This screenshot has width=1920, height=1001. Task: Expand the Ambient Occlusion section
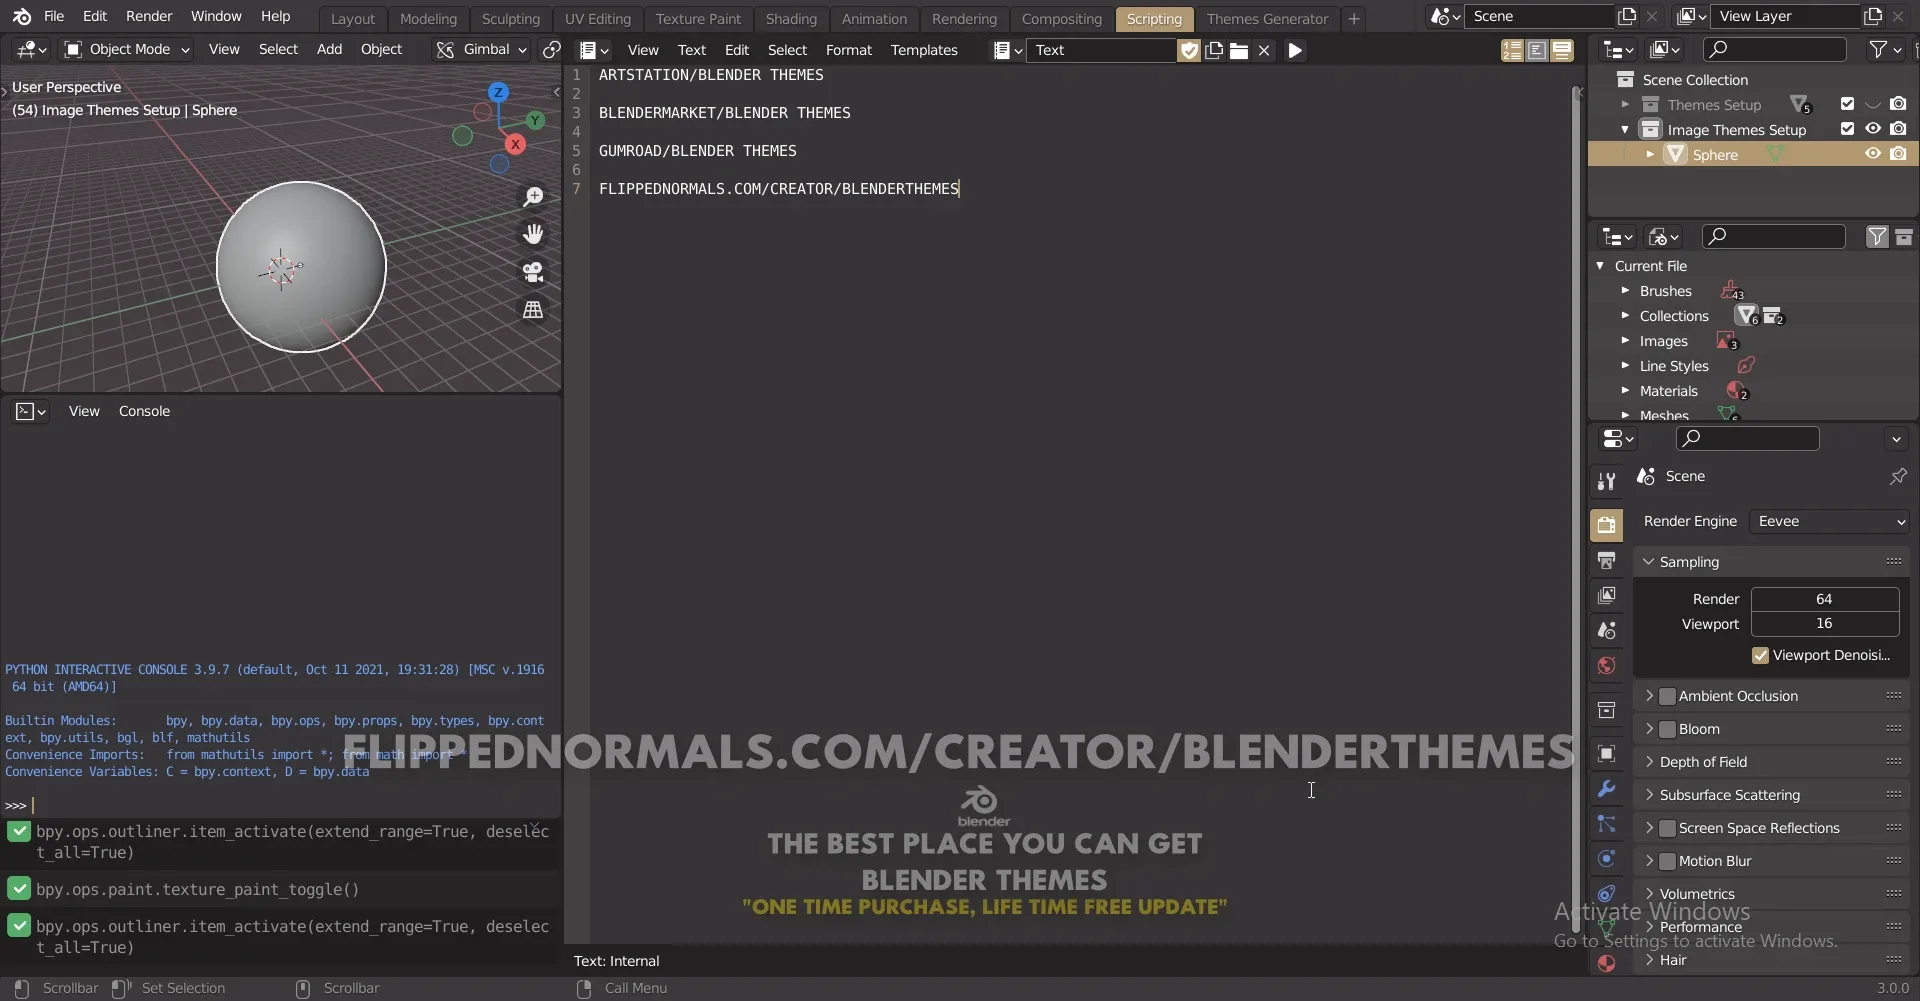pyautogui.click(x=1651, y=695)
